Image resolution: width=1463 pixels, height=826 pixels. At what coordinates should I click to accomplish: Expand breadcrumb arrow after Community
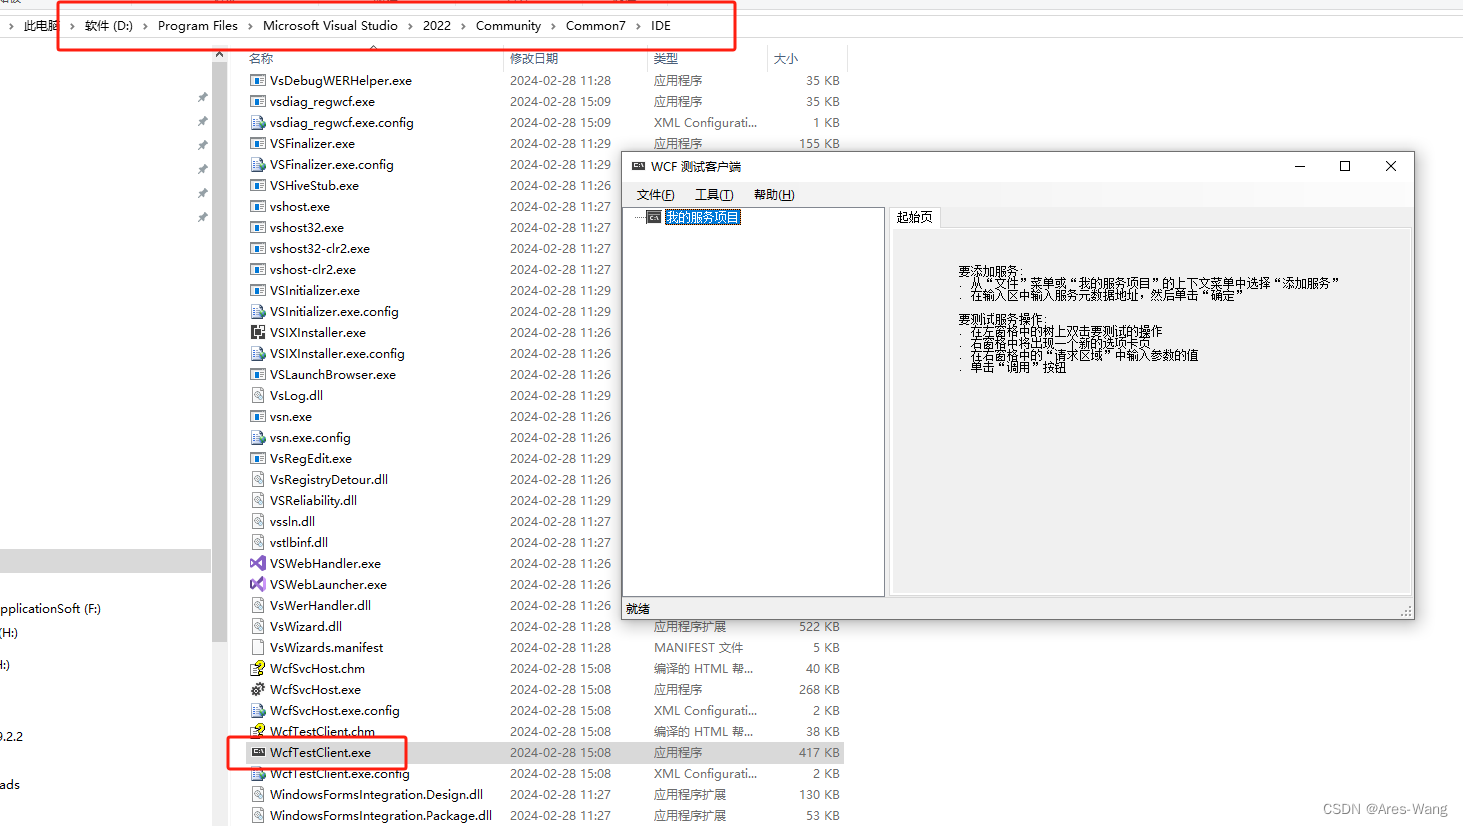click(553, 26)
